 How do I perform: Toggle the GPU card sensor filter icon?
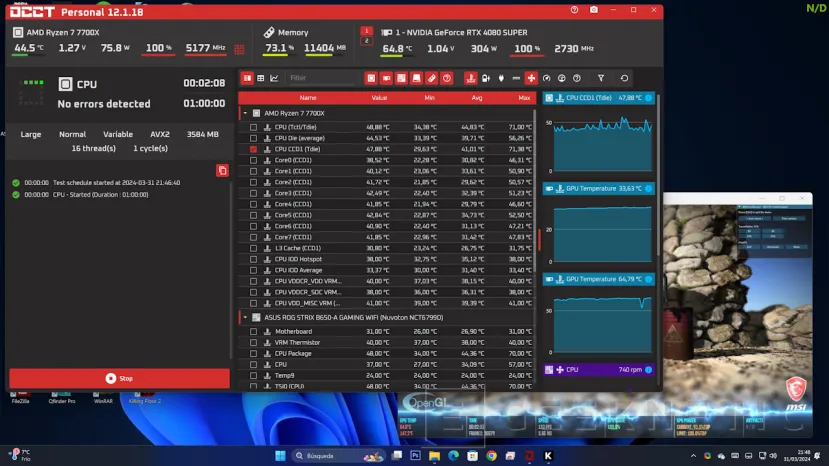pyautogui.click(x=386, y=78)
